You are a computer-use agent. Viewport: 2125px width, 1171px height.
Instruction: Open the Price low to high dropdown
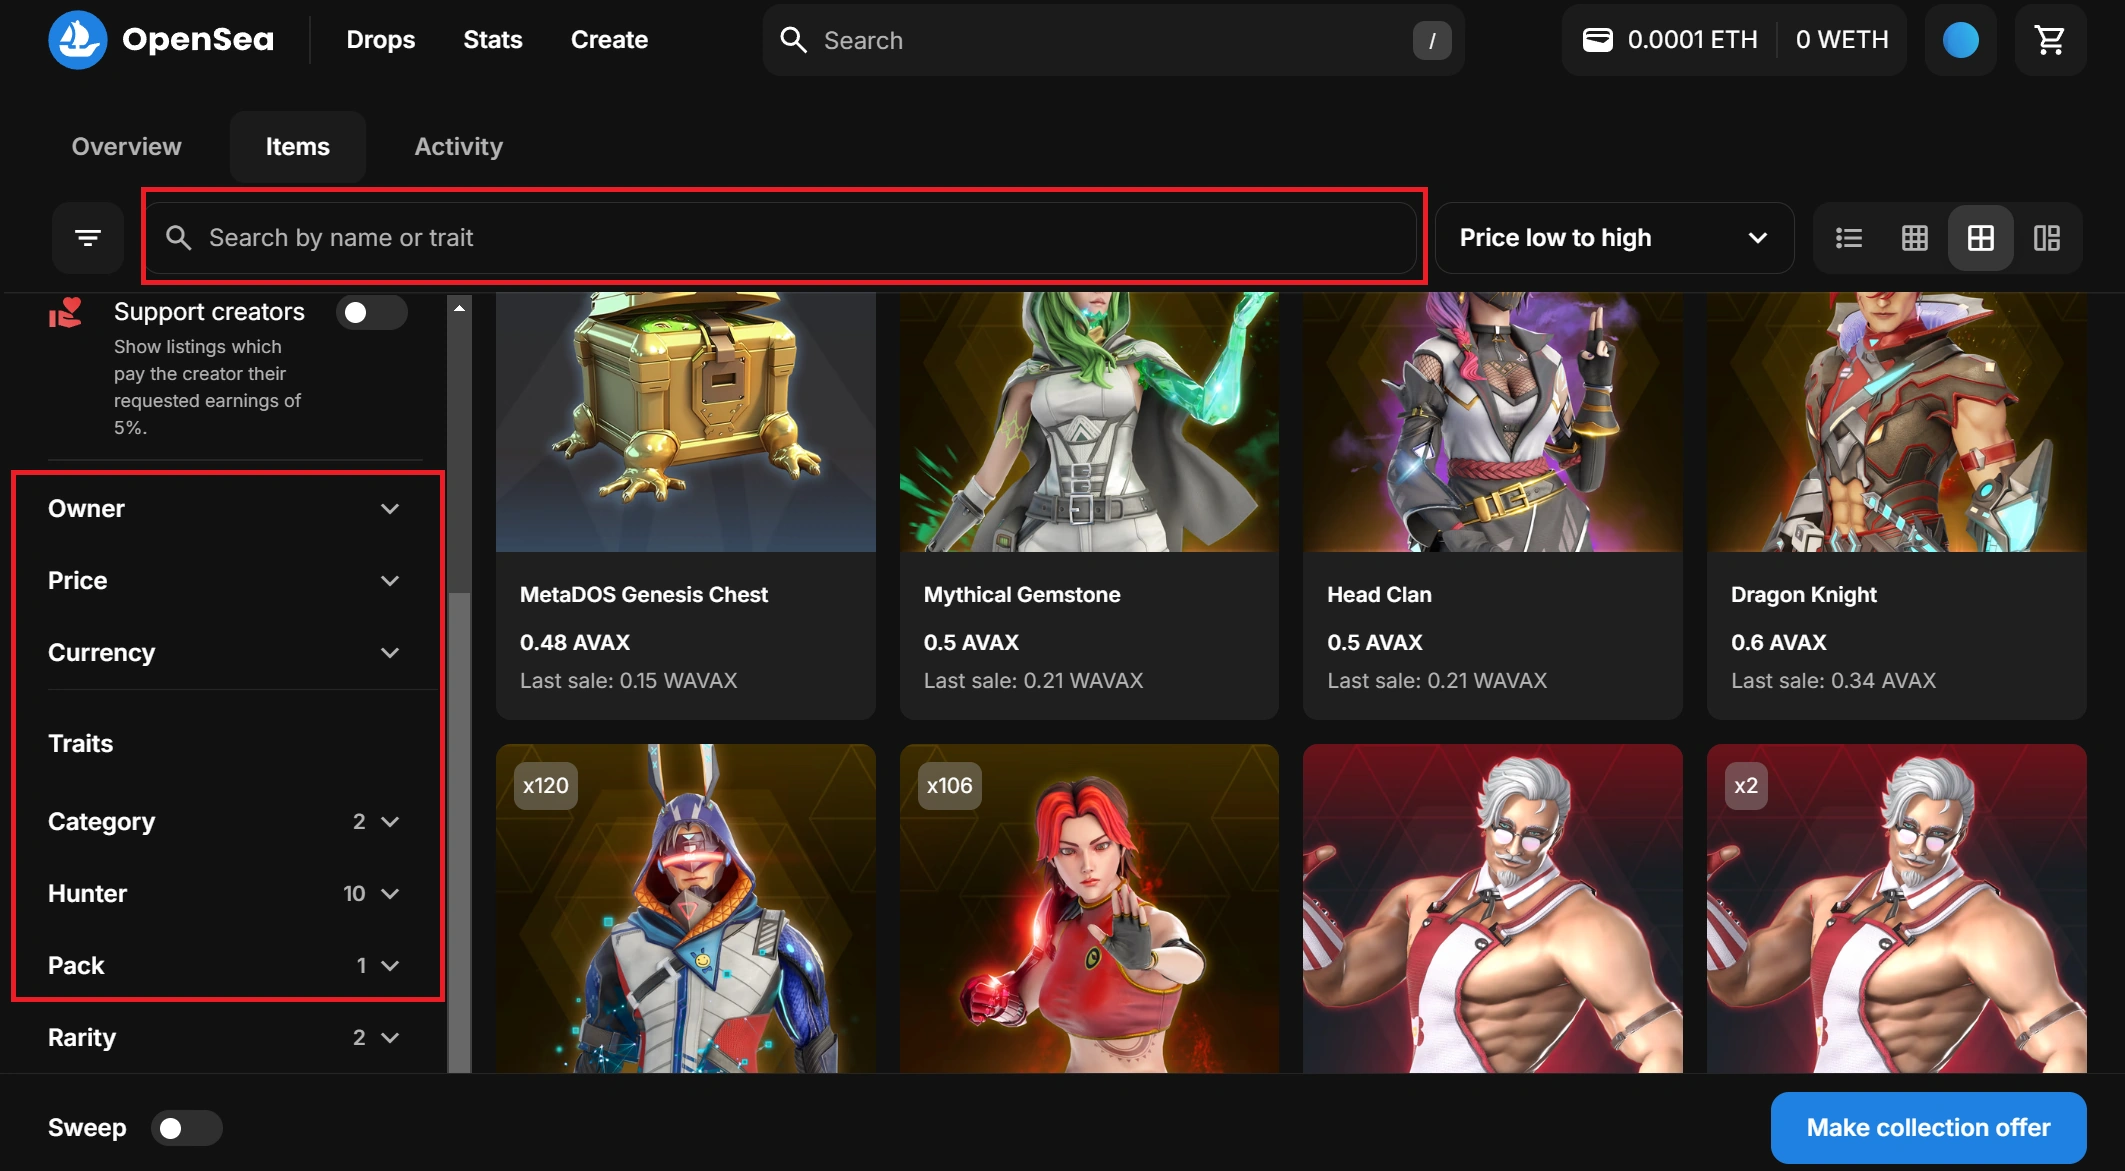pos(1612,238)
